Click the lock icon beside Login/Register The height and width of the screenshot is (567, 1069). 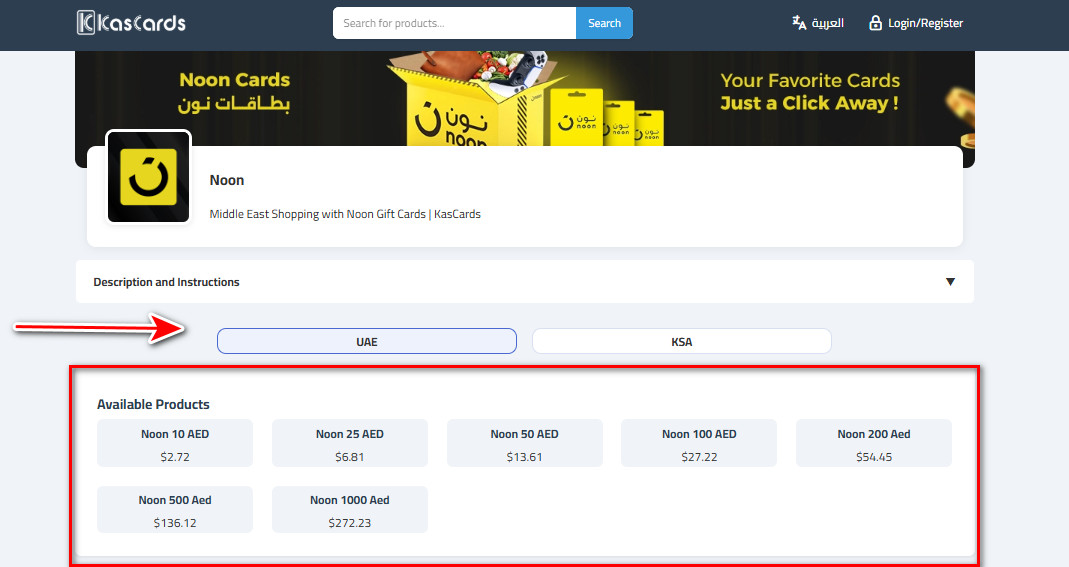(x=875, y=22)
